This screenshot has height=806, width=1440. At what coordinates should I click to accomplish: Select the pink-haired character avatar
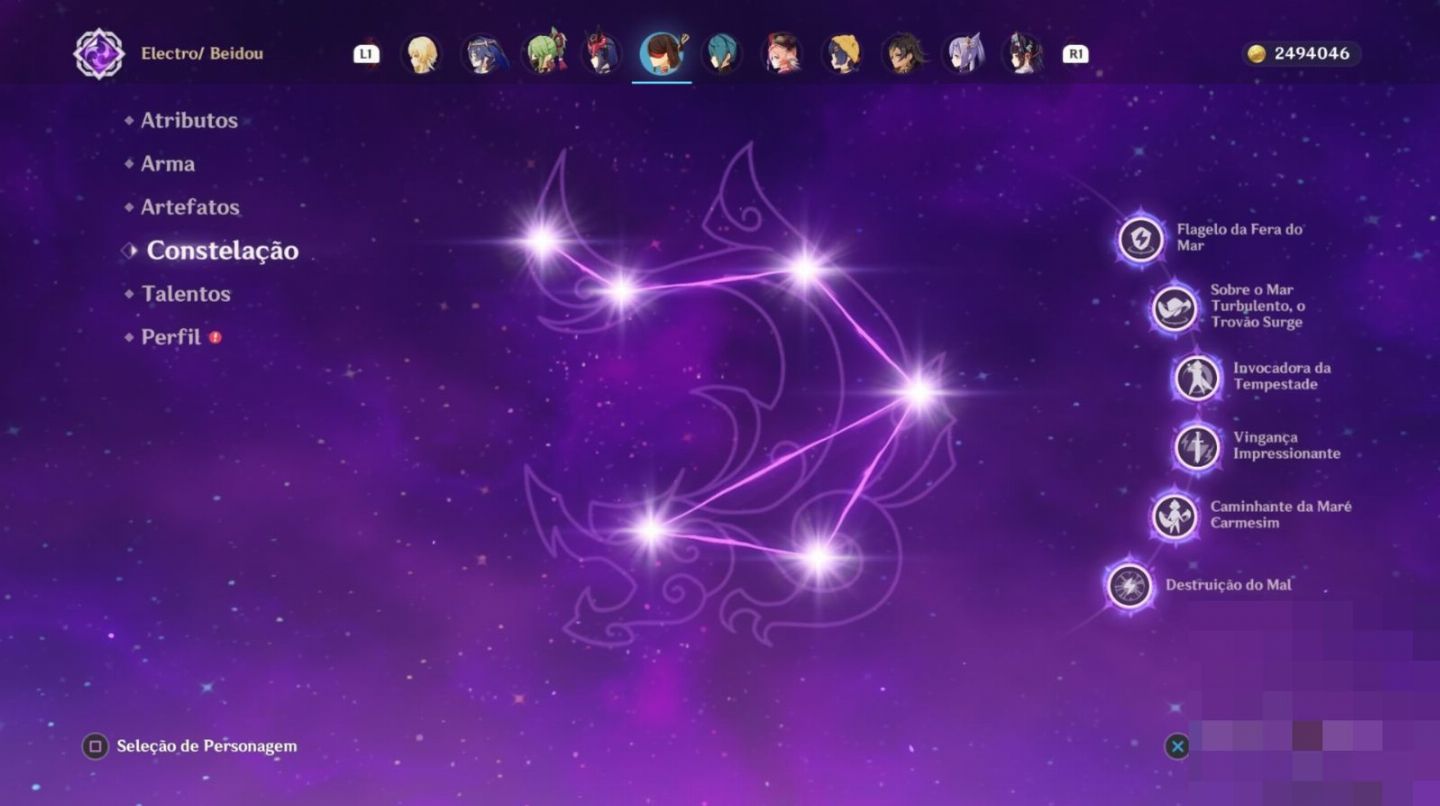(782, 54)
